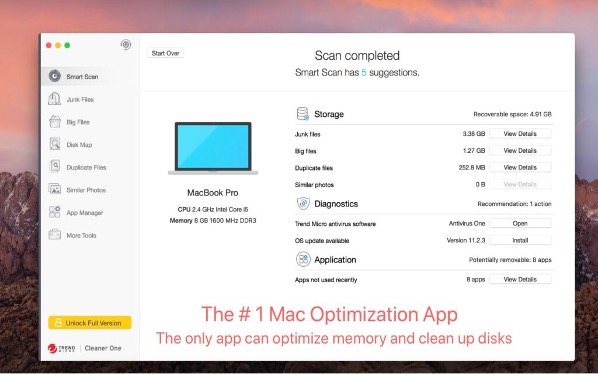Click the yellow minimize window button

click(x=58, y=45)
